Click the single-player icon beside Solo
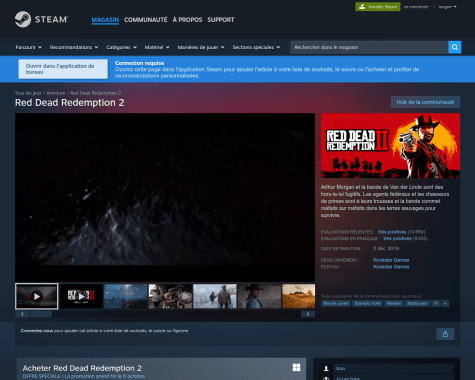 click(326, 368)
